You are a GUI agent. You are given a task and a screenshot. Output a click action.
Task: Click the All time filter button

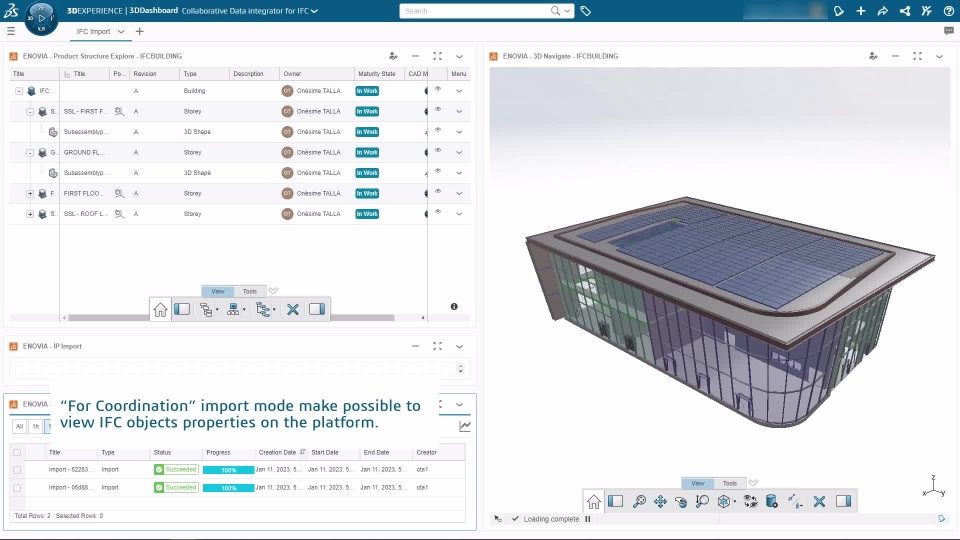click(x=20, y=426)
